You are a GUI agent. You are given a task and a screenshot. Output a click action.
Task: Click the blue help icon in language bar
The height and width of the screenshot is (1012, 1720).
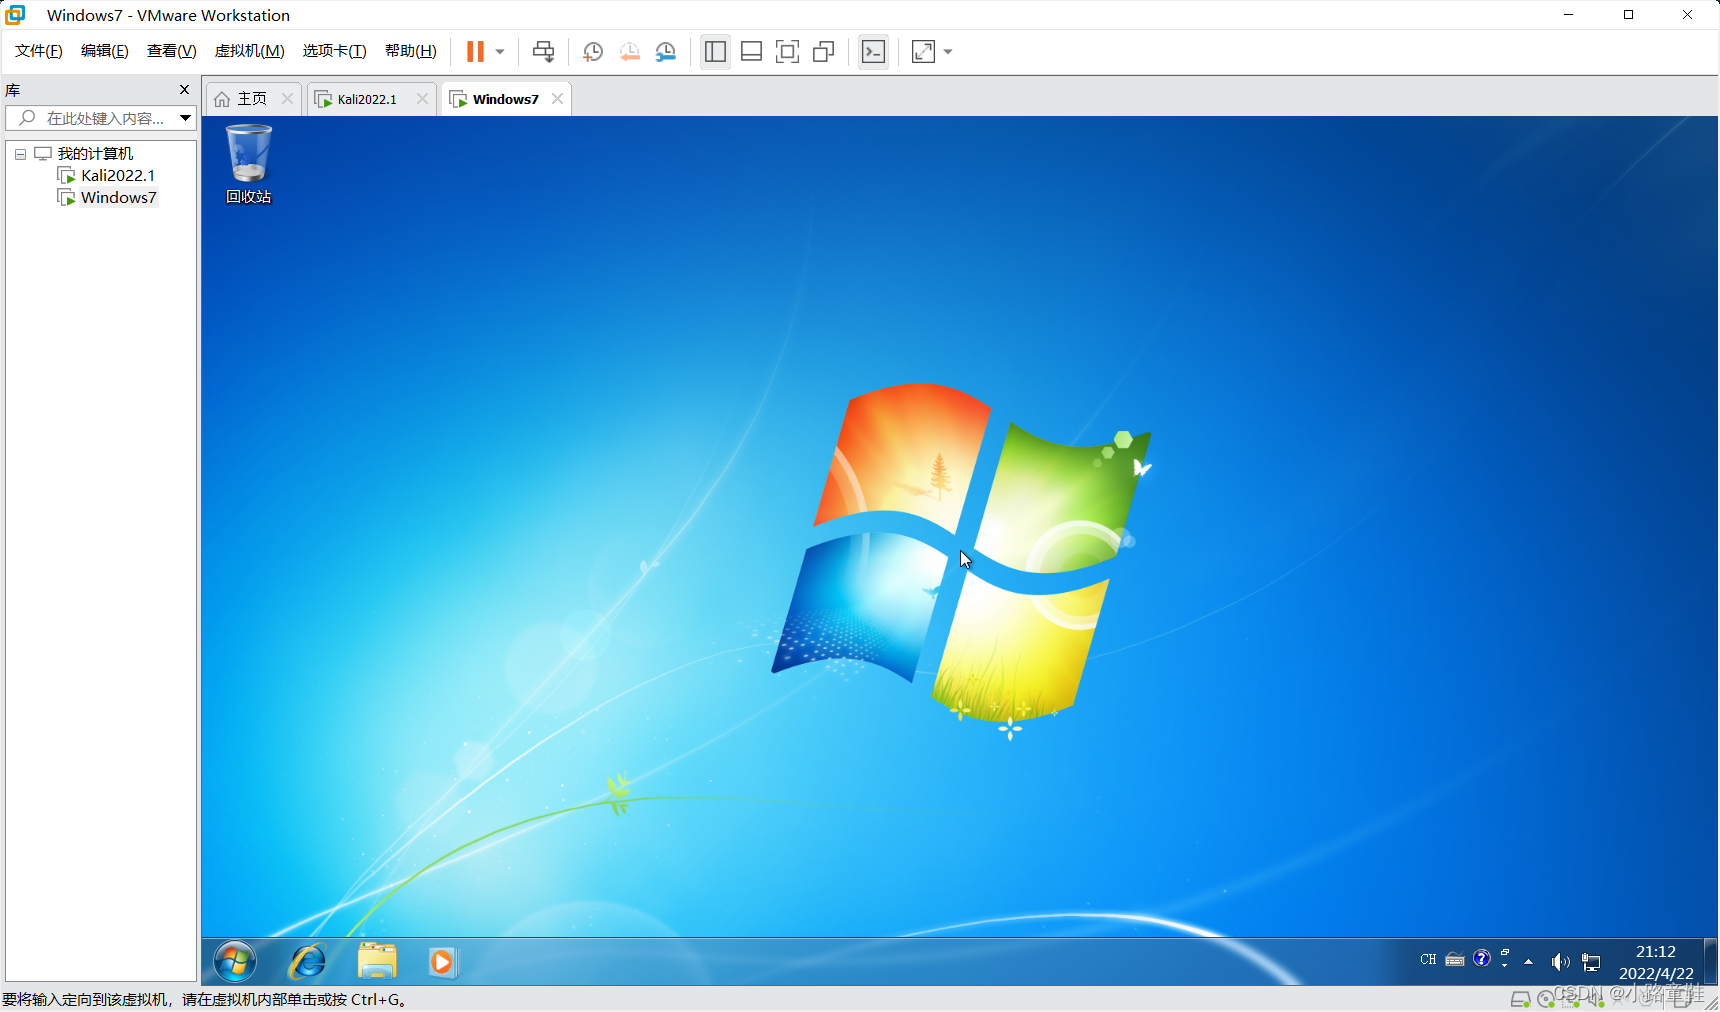(x=1482, y=958)
